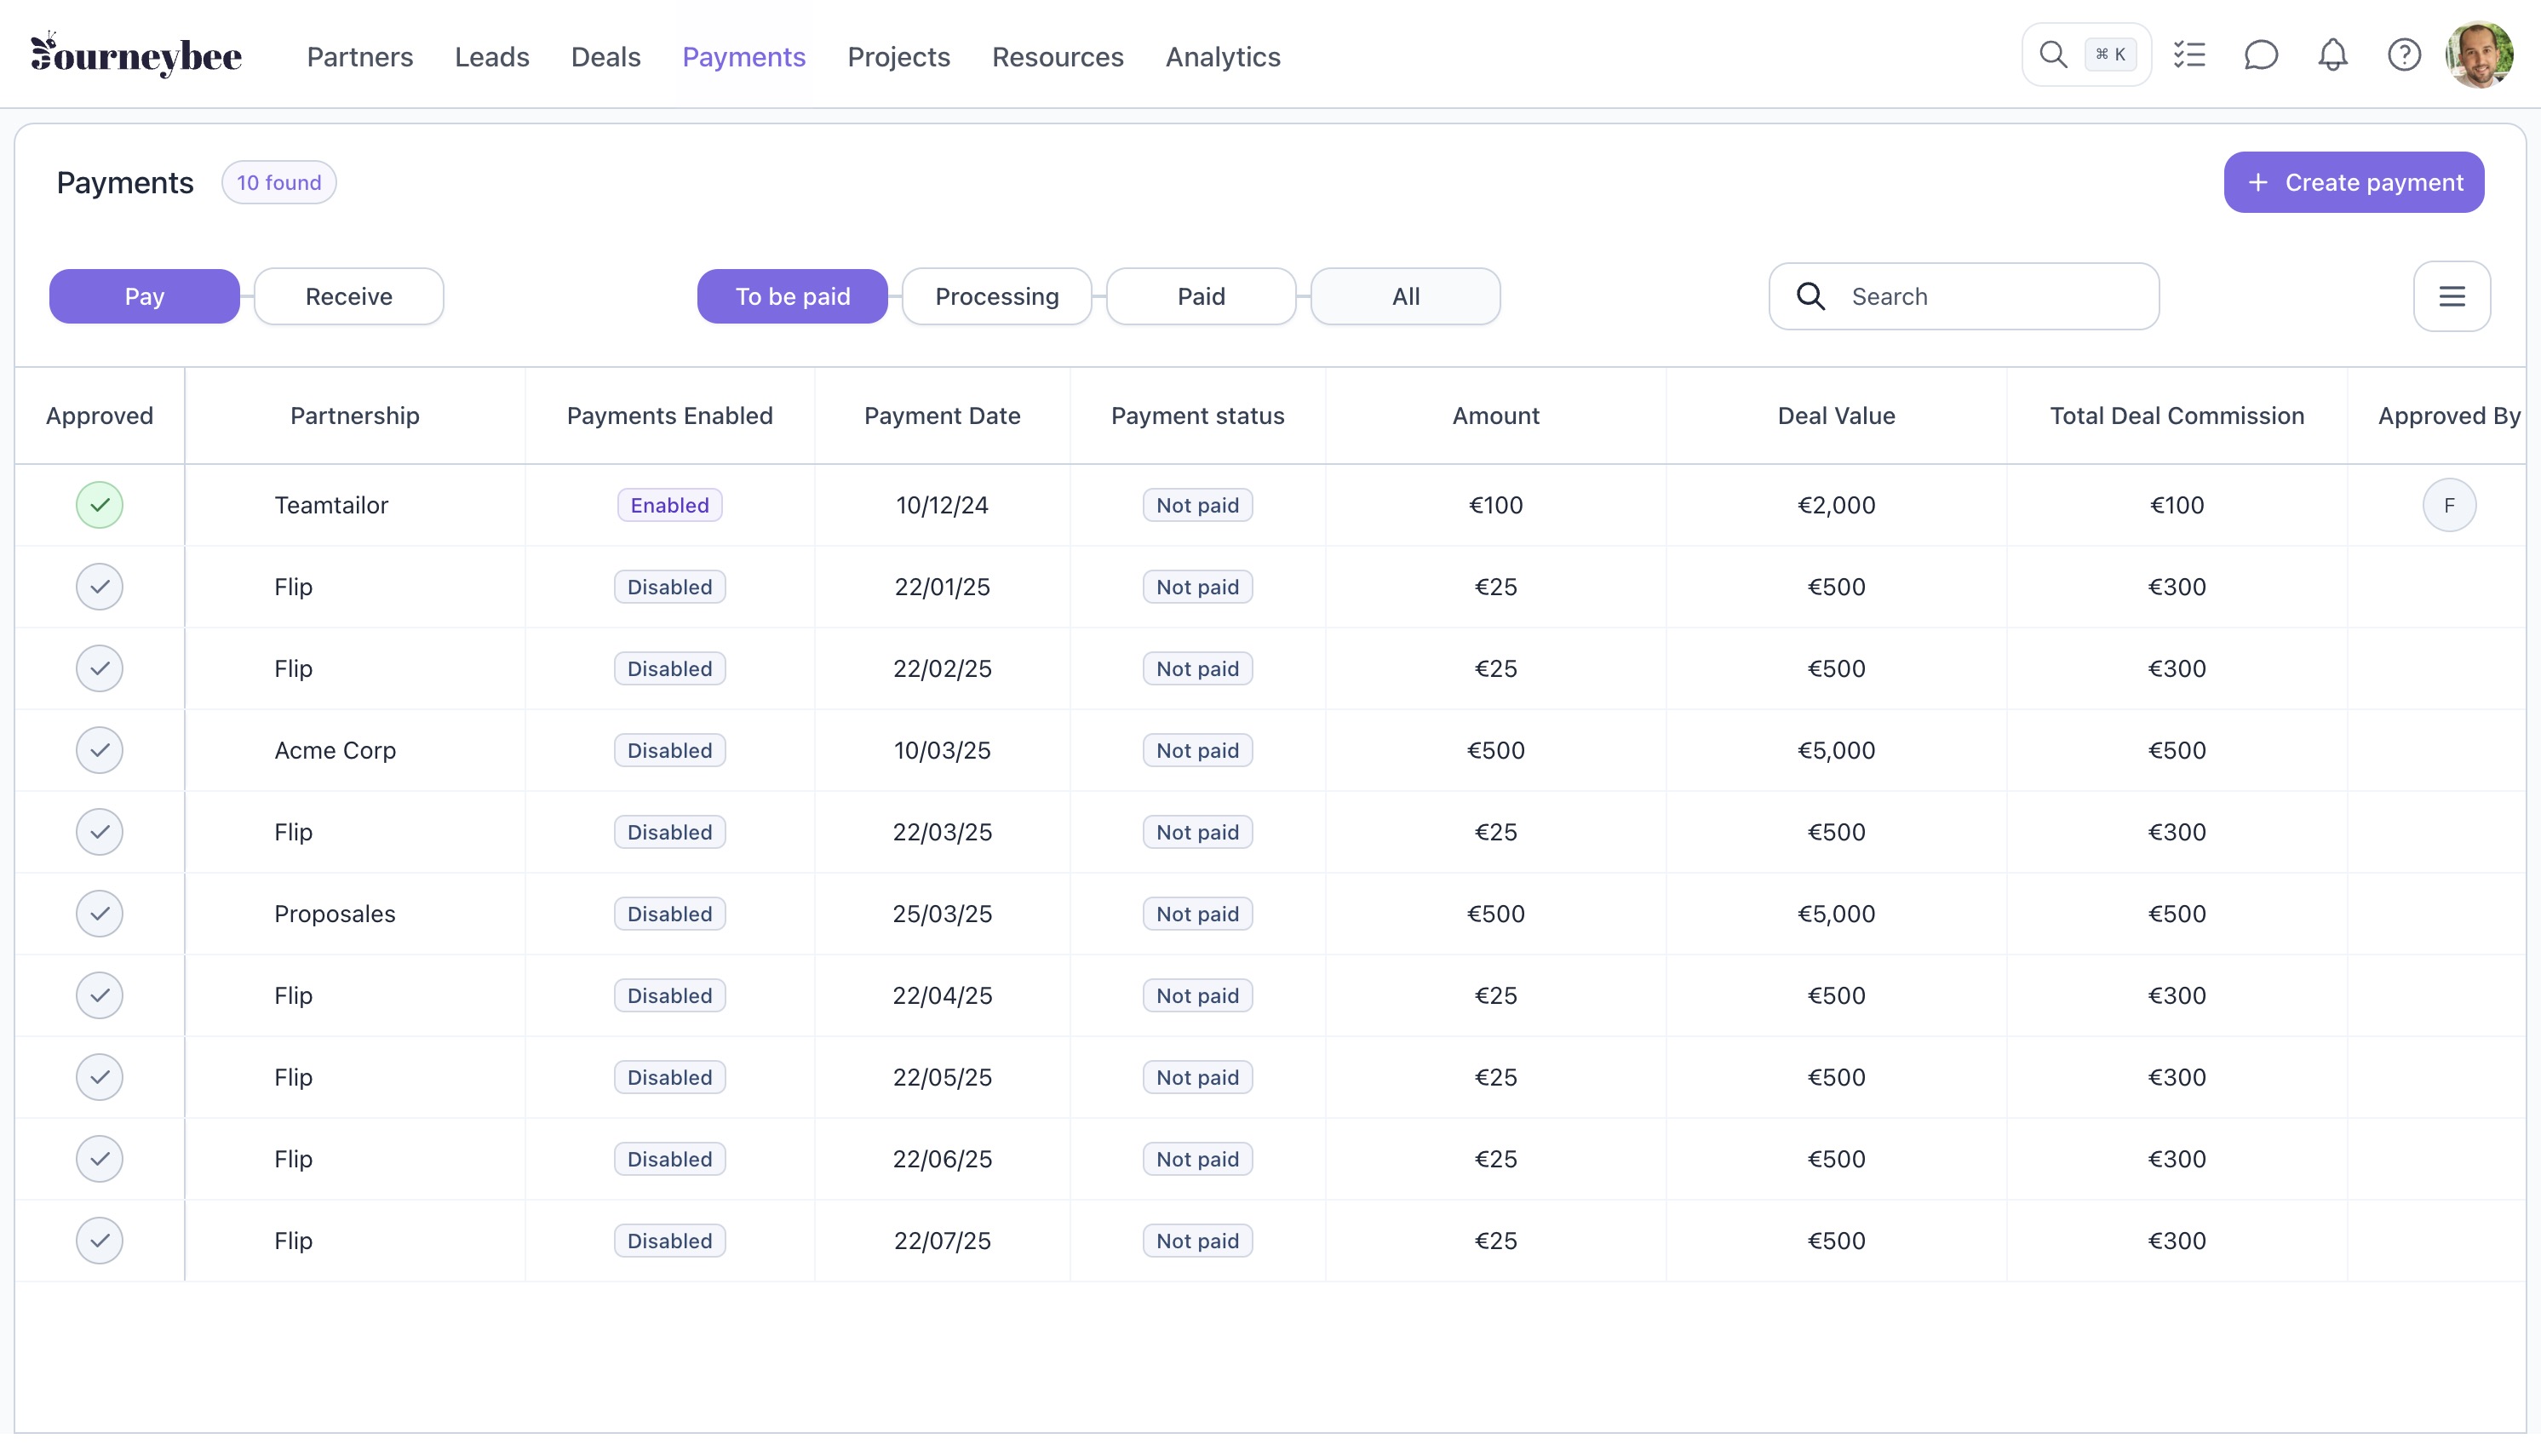Toggle approval for Flip payment dated 22/02/25
Viewport: 2541px width, 1456px height.
click(x=100, y=669)
